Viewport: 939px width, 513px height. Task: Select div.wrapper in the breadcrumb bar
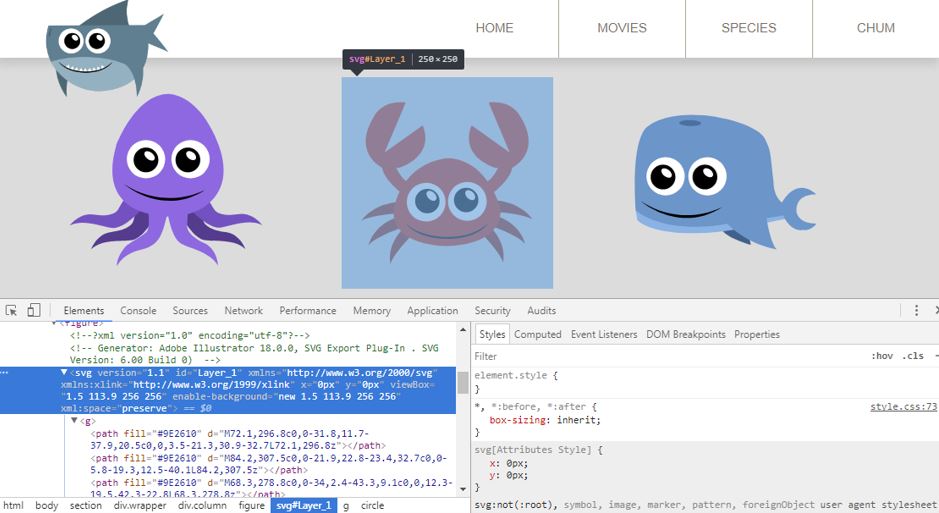139,506
